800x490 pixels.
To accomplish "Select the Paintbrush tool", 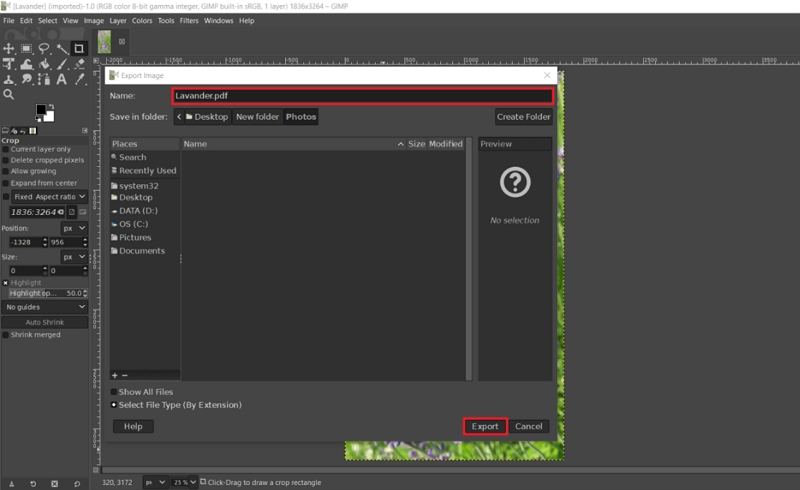I will (x=62, y=64).
